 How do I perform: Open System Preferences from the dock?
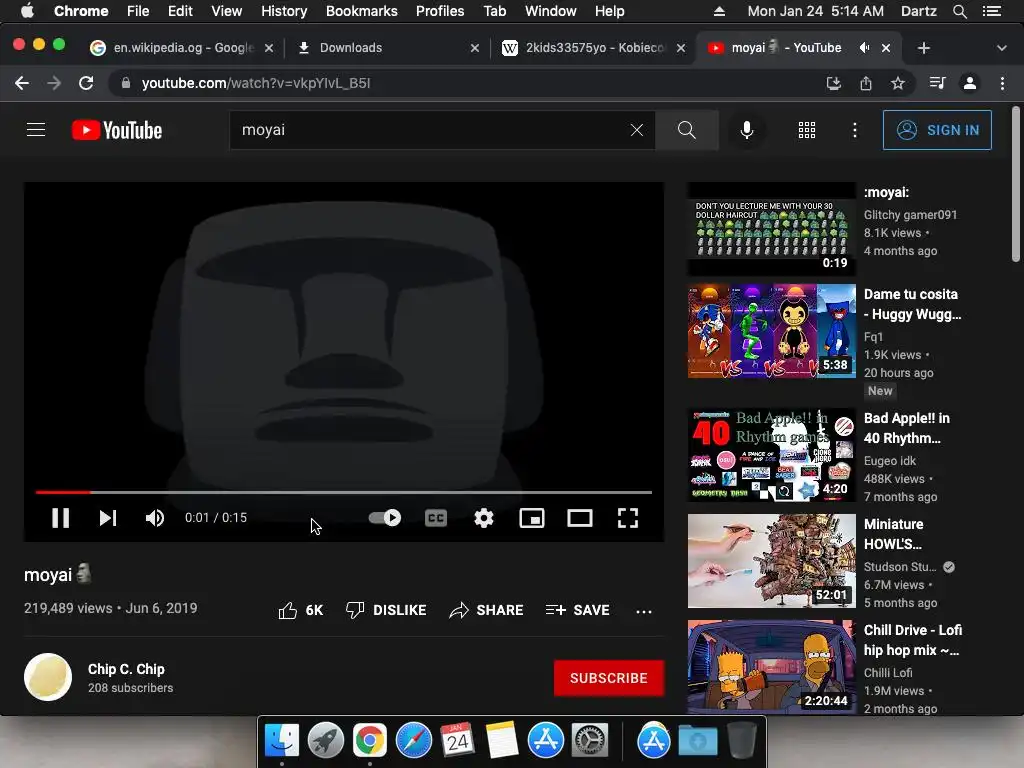(x=590, y=741)
